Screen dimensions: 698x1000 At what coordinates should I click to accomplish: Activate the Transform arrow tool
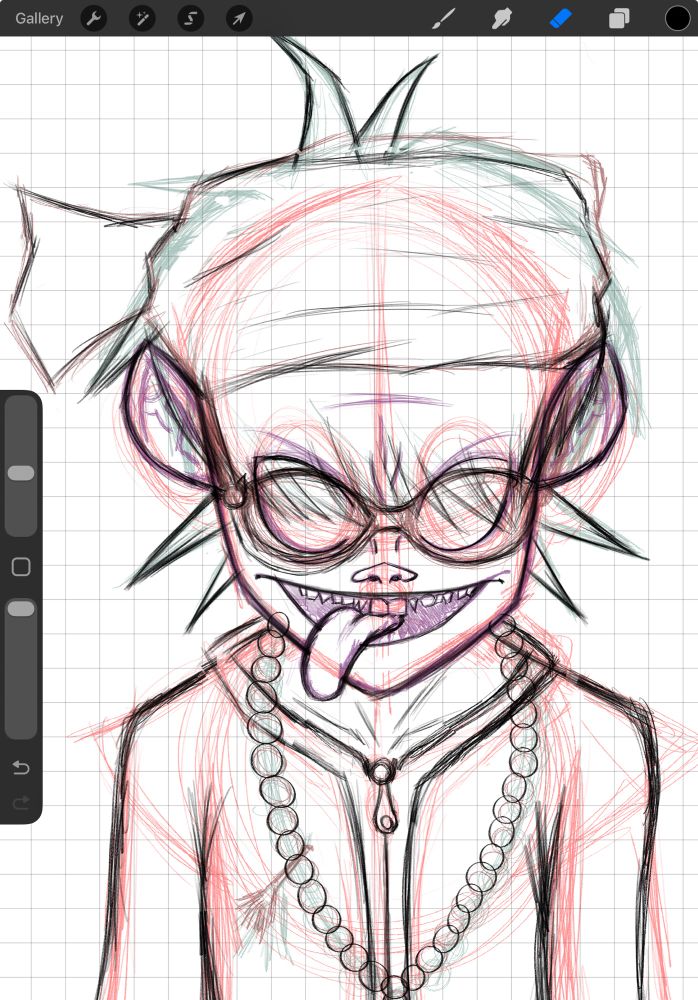coord(239,18)
